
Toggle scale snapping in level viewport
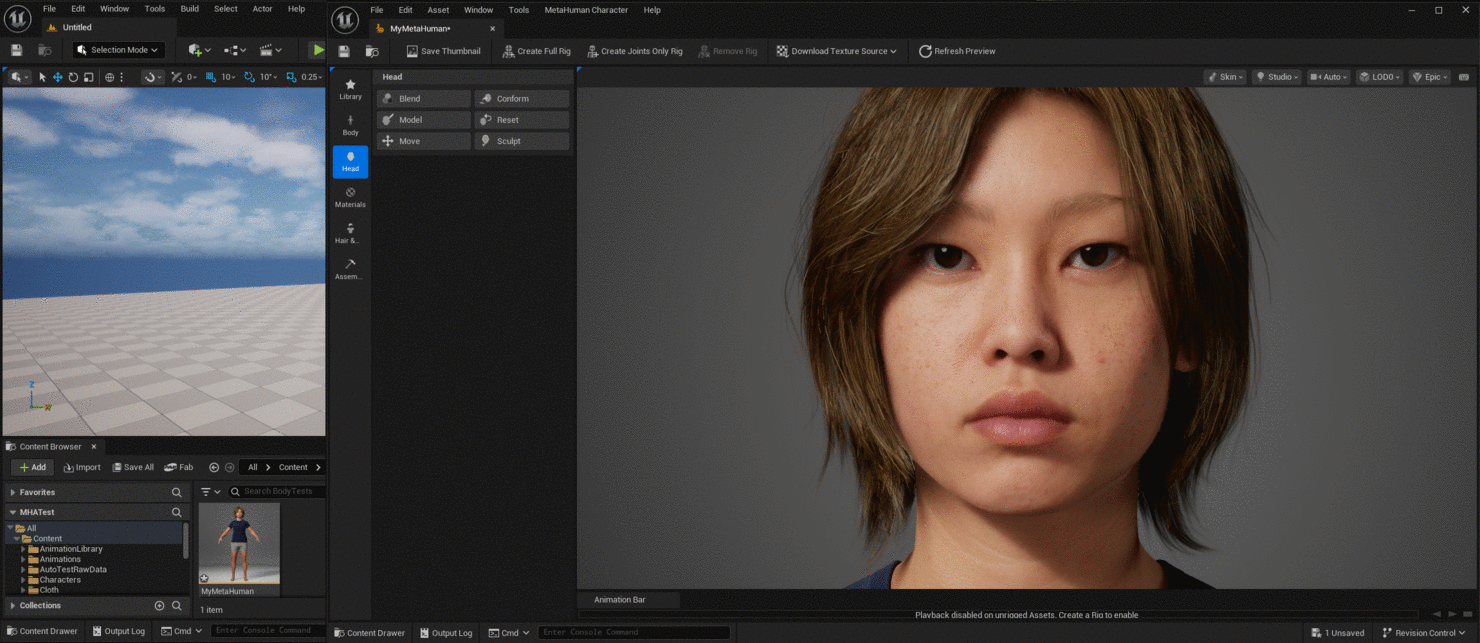[291, 77]
